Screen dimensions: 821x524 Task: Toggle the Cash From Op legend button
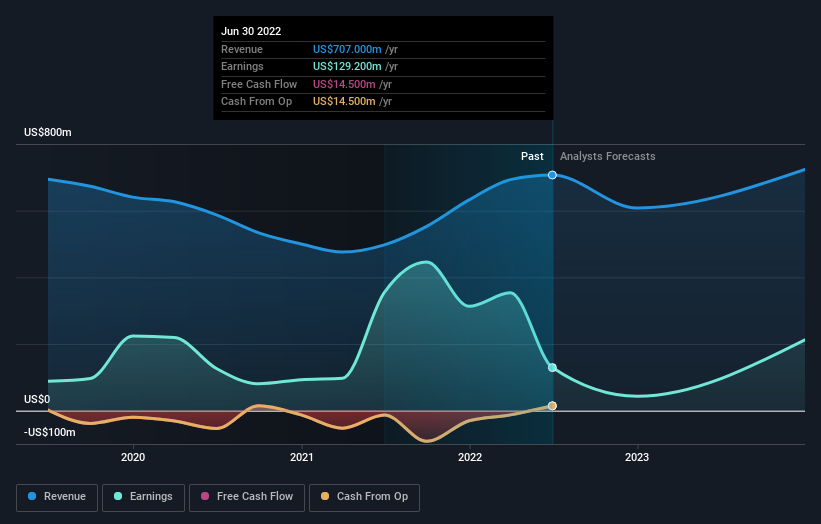click(364, 497)
